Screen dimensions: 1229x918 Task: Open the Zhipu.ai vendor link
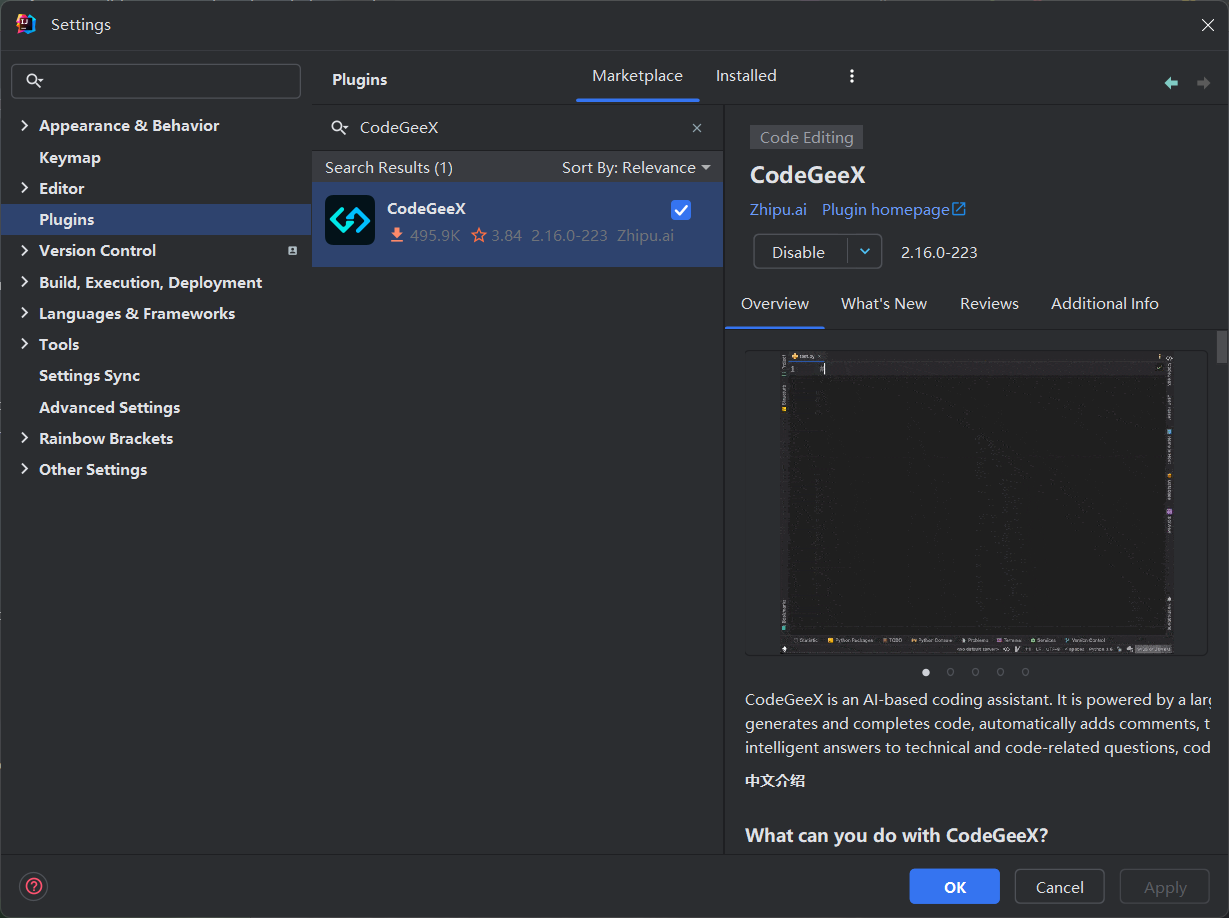778,210
